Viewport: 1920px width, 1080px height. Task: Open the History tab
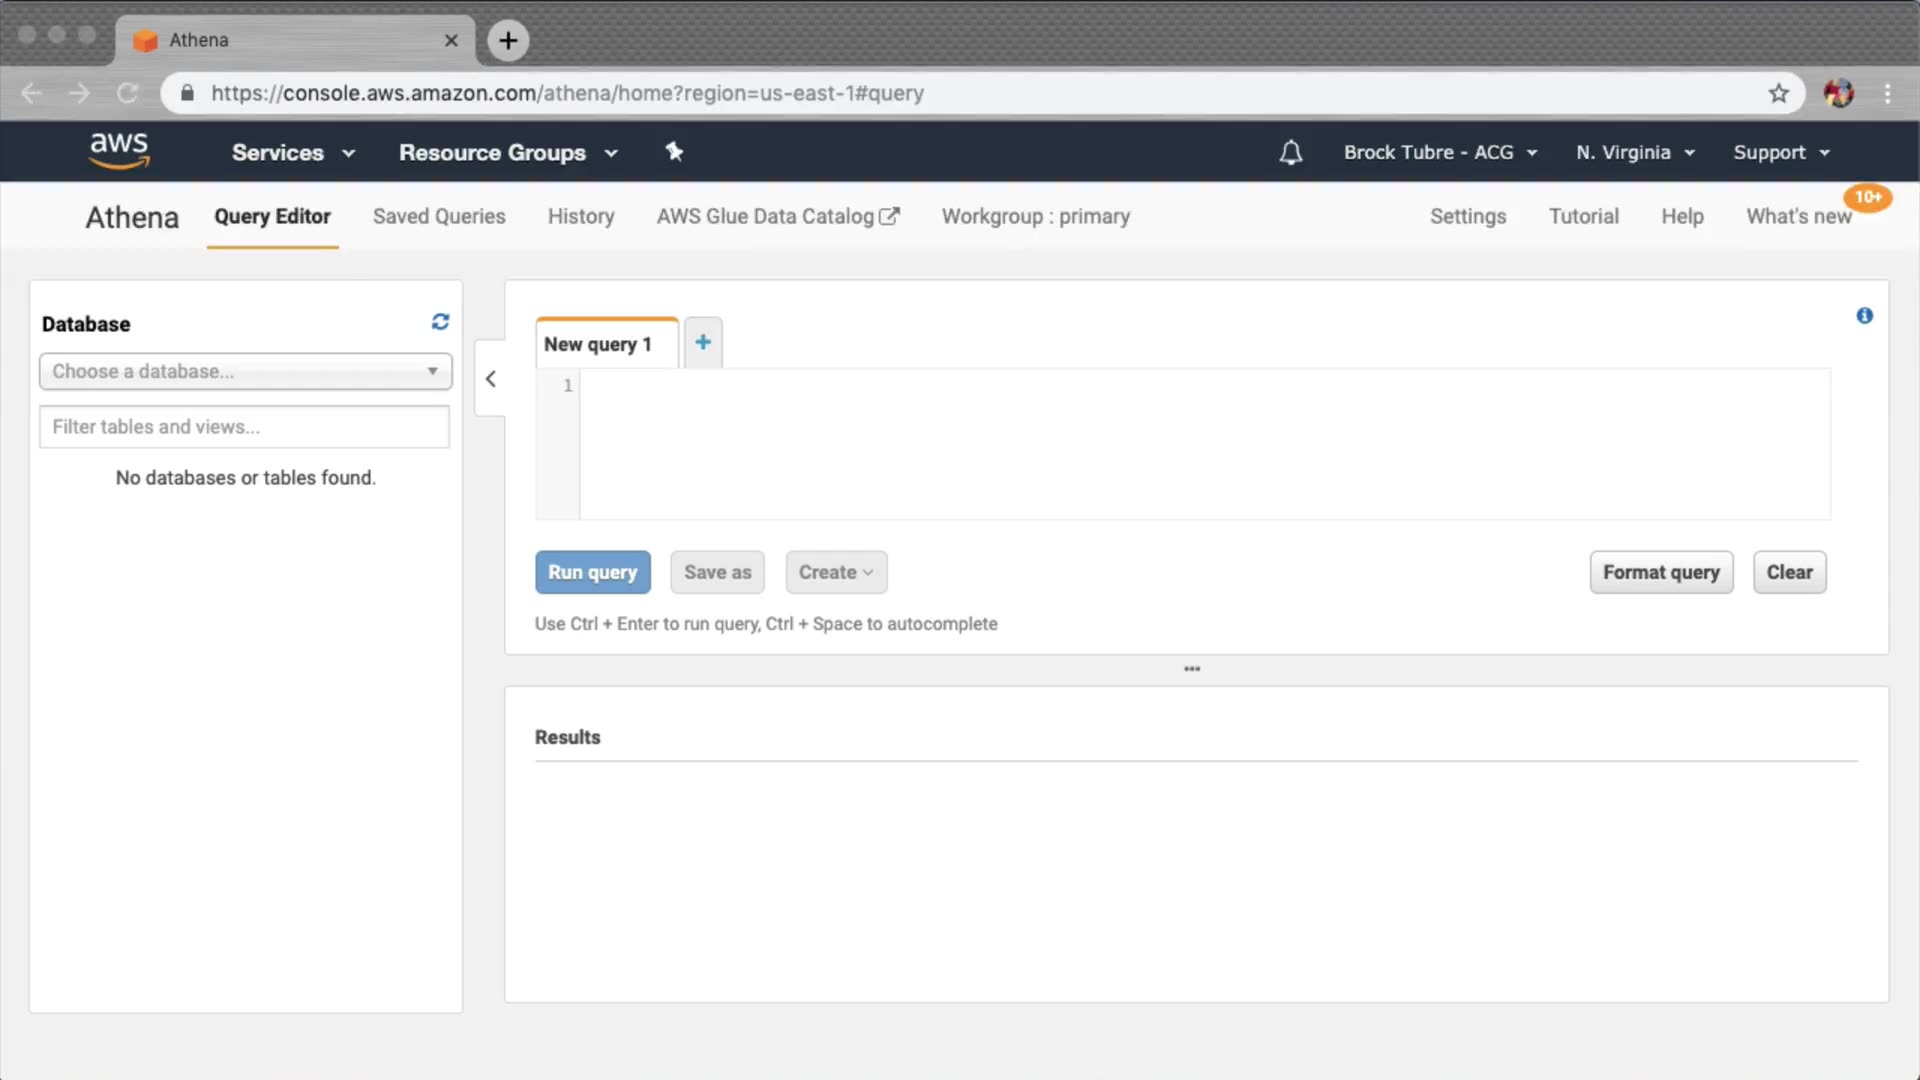click(581, 216)
